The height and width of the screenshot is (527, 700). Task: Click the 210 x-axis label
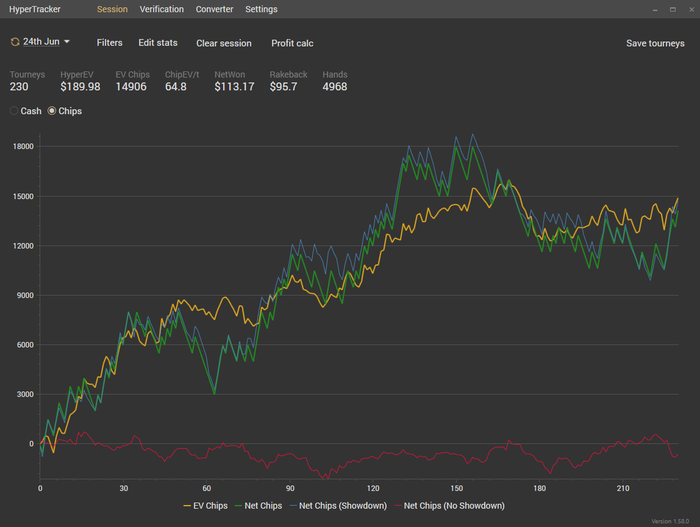[x=623, y=488]
